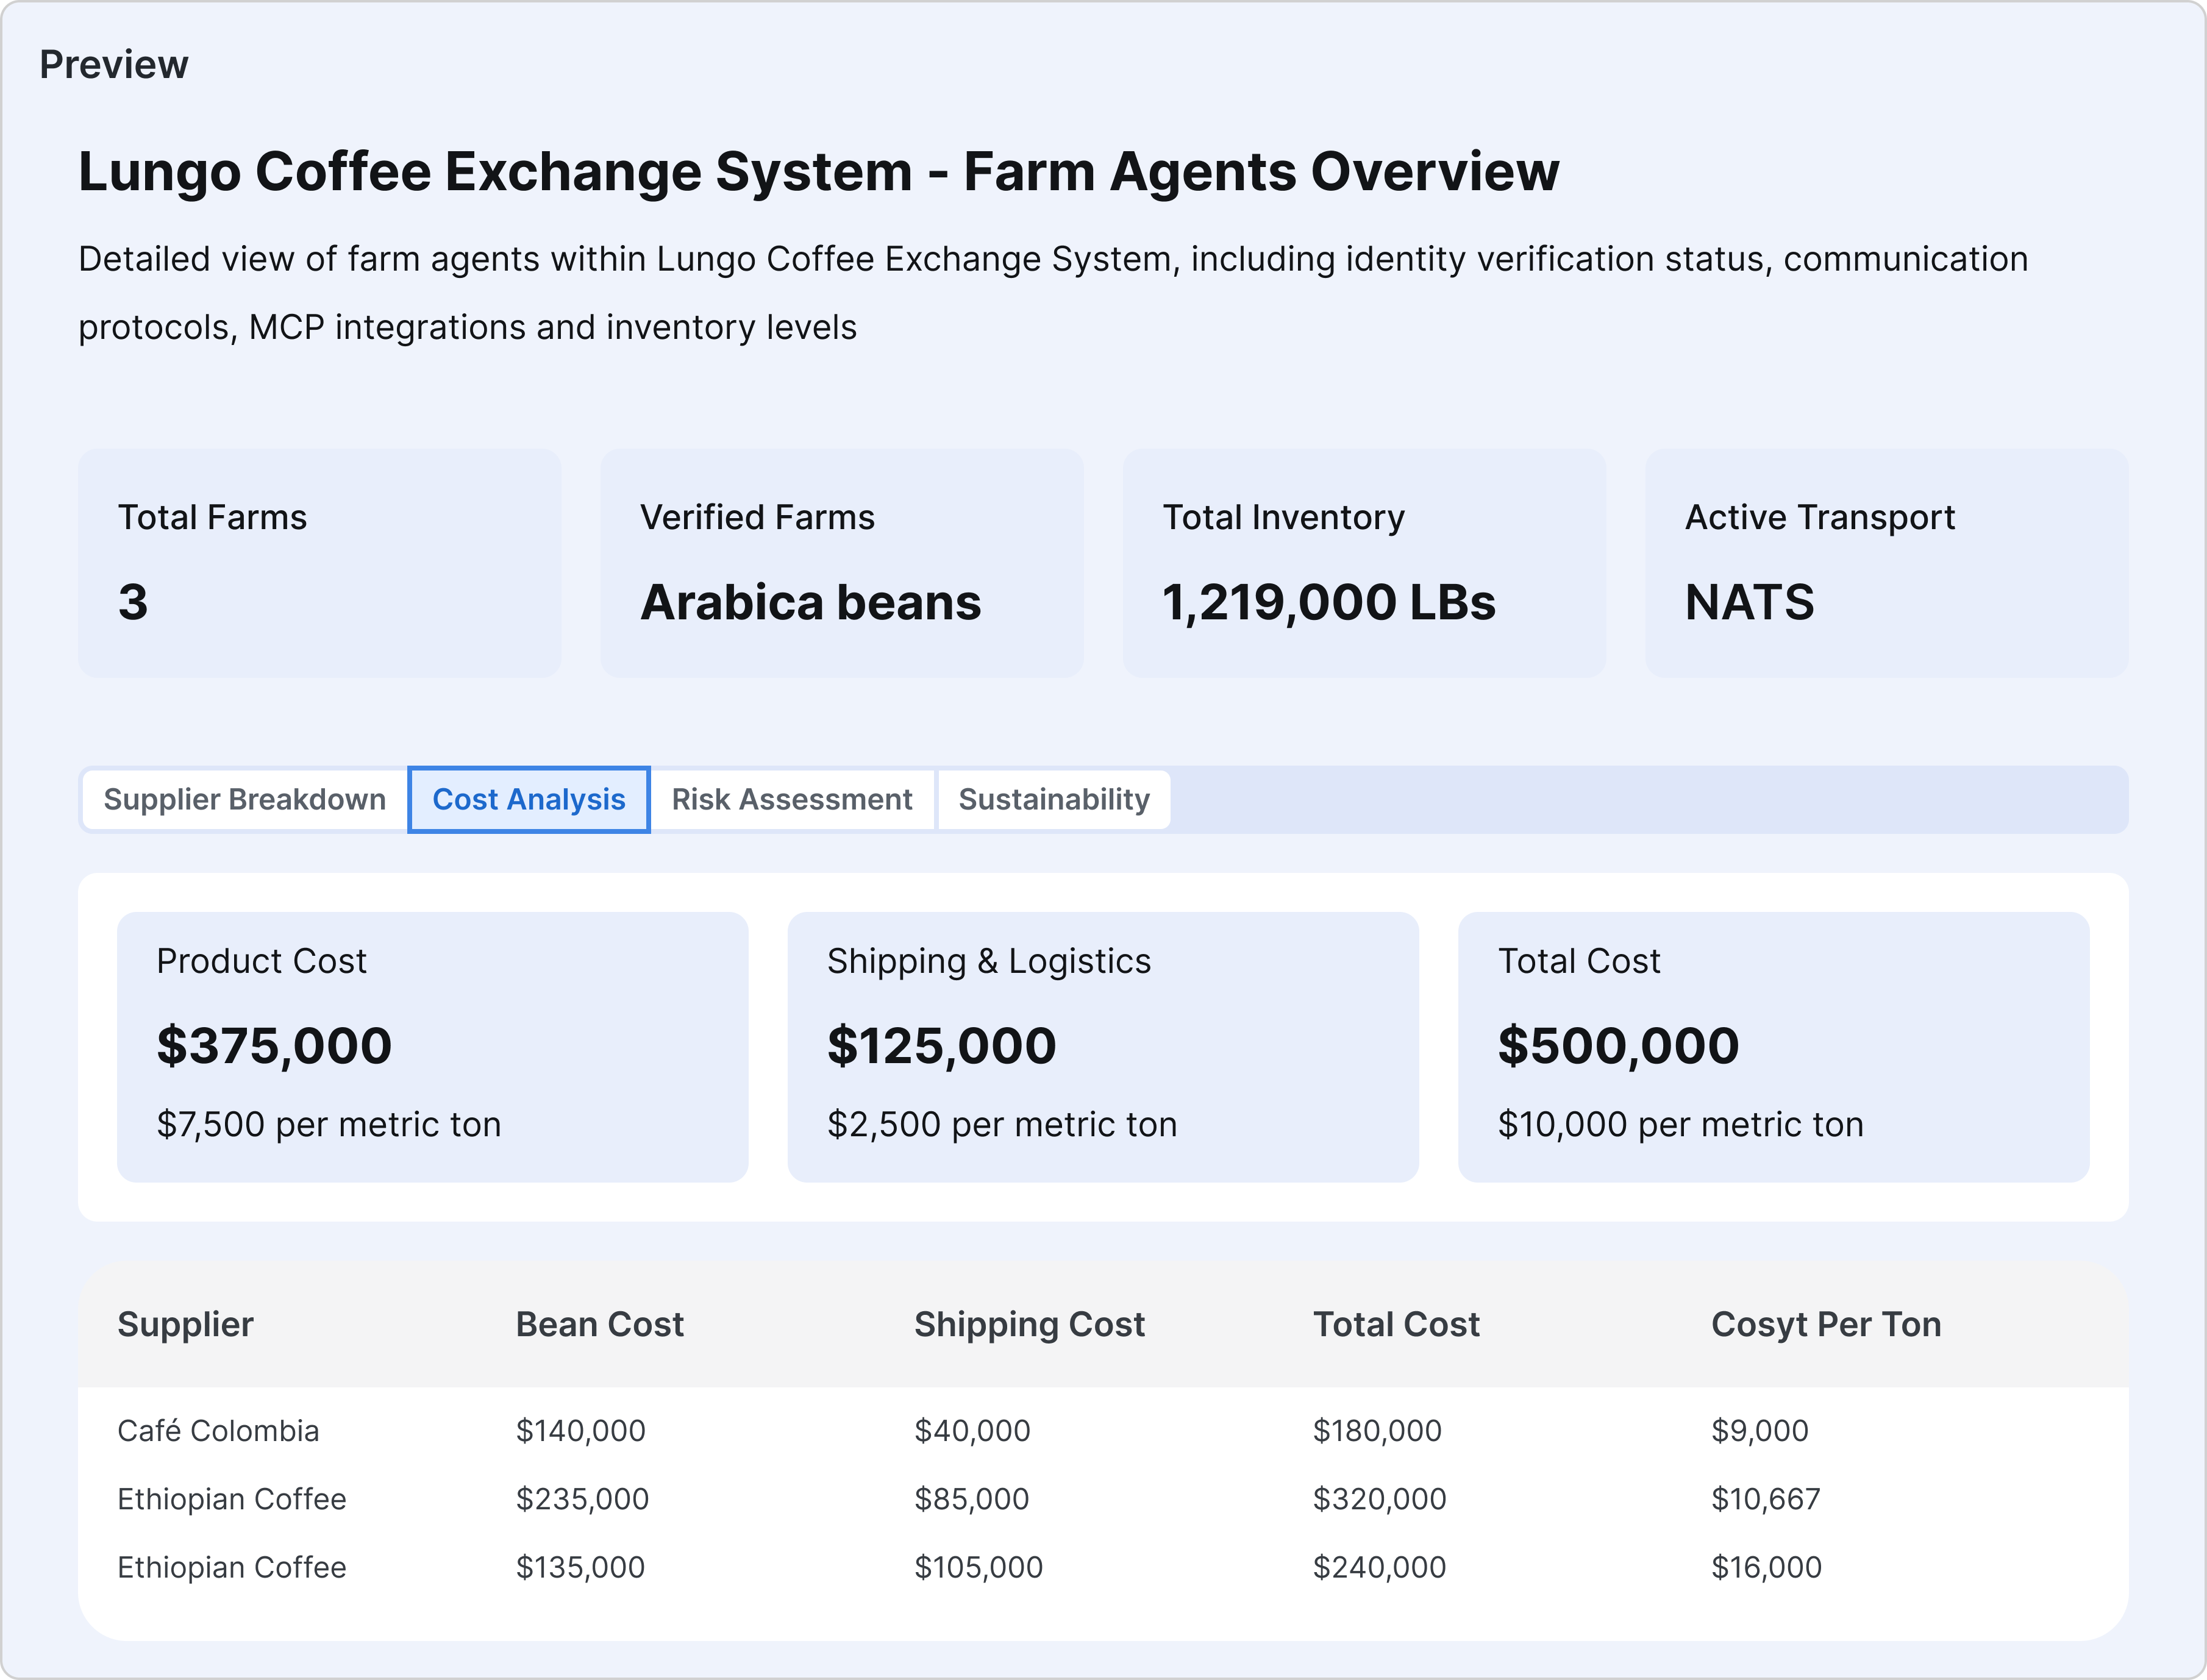Click the Total Farms card
Screen dimensions: 2207x1680
click(319, 562)
